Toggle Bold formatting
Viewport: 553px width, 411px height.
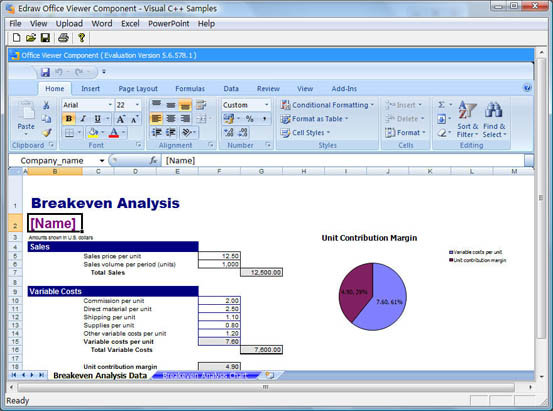(x=69, y=119)
